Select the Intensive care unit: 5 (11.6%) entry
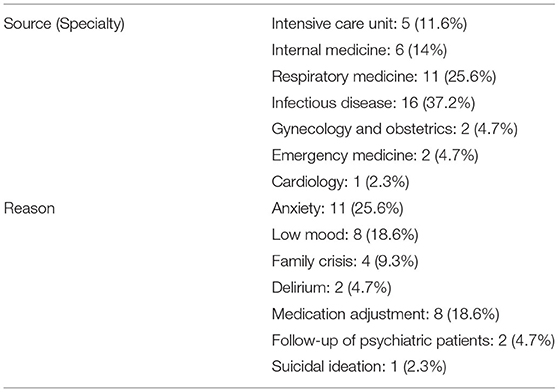 369,24
